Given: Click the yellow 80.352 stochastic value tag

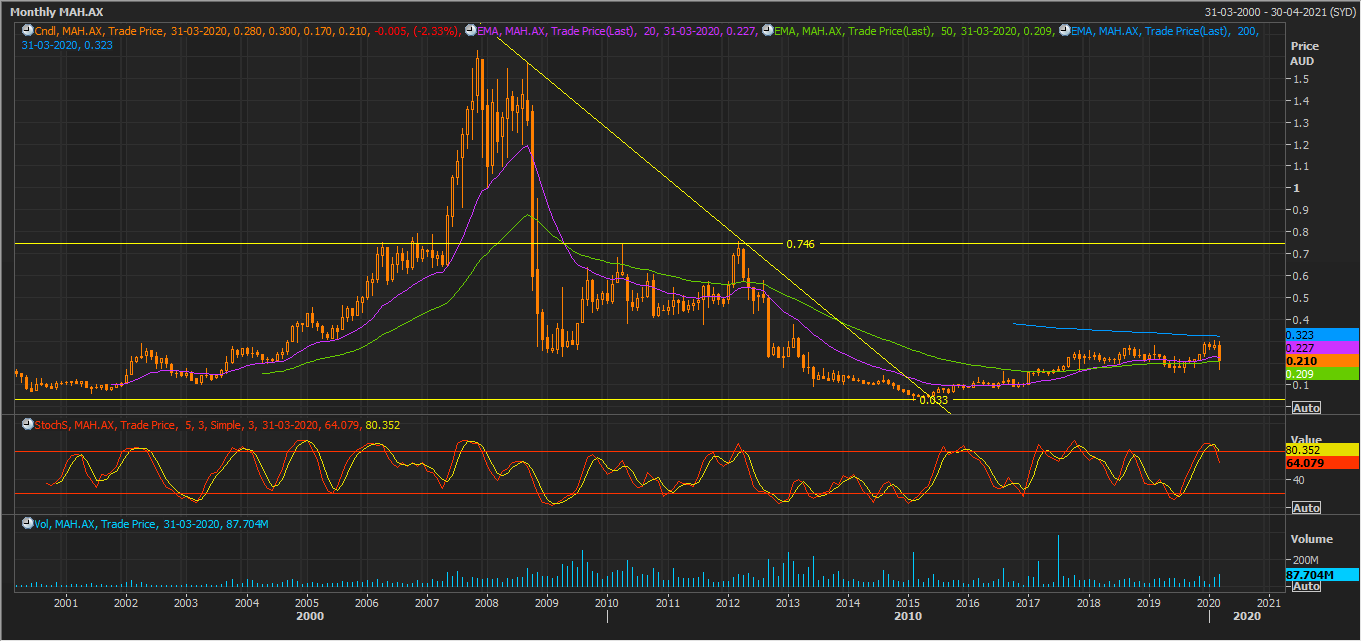Looking at the screenshot, I should [x=1322, y=450].
